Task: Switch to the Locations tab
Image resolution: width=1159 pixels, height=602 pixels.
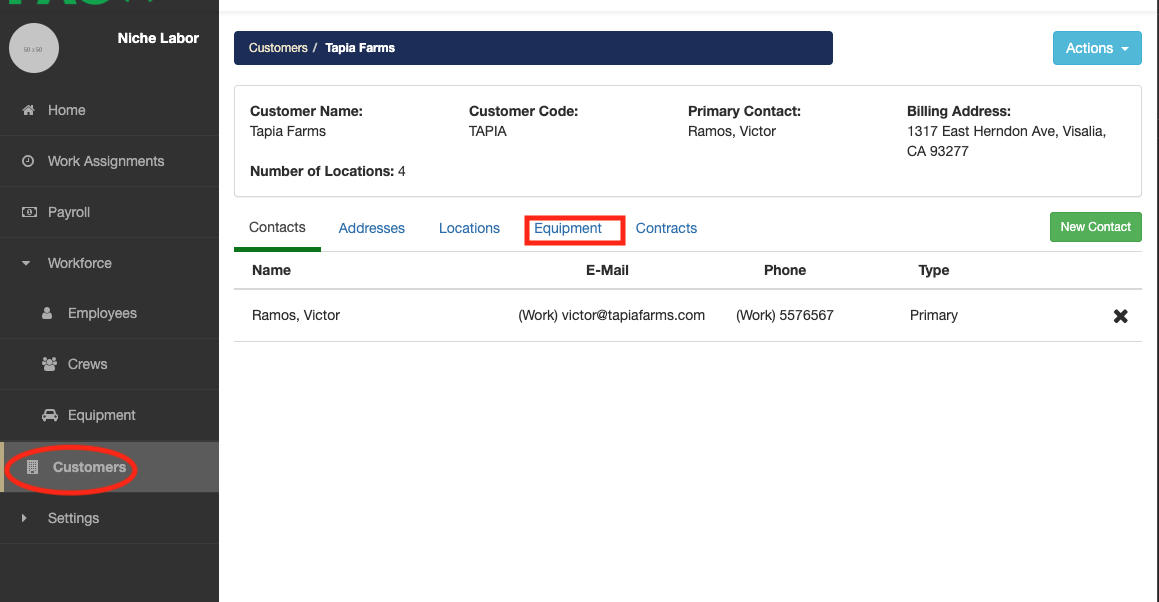Action: (469, 228)
